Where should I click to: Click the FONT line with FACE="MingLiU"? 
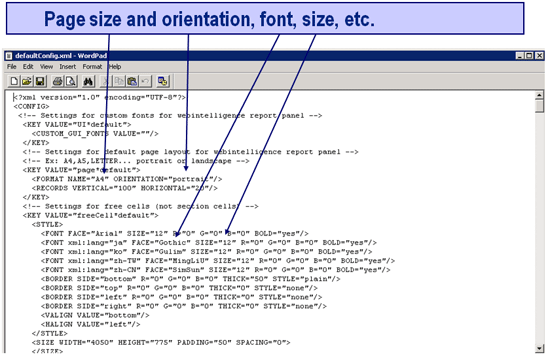pyautogui.click(x=218, y=261)
